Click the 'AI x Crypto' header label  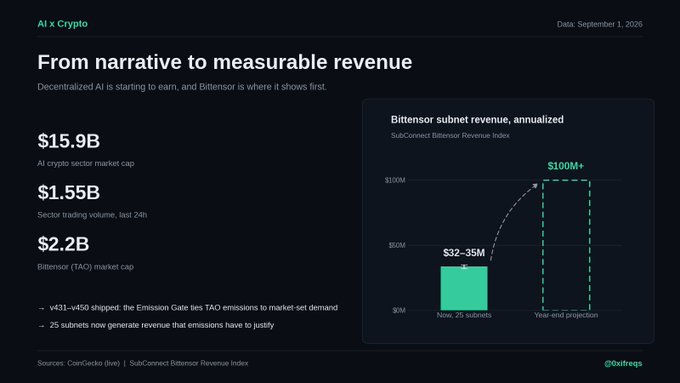[x=62, y=24]
